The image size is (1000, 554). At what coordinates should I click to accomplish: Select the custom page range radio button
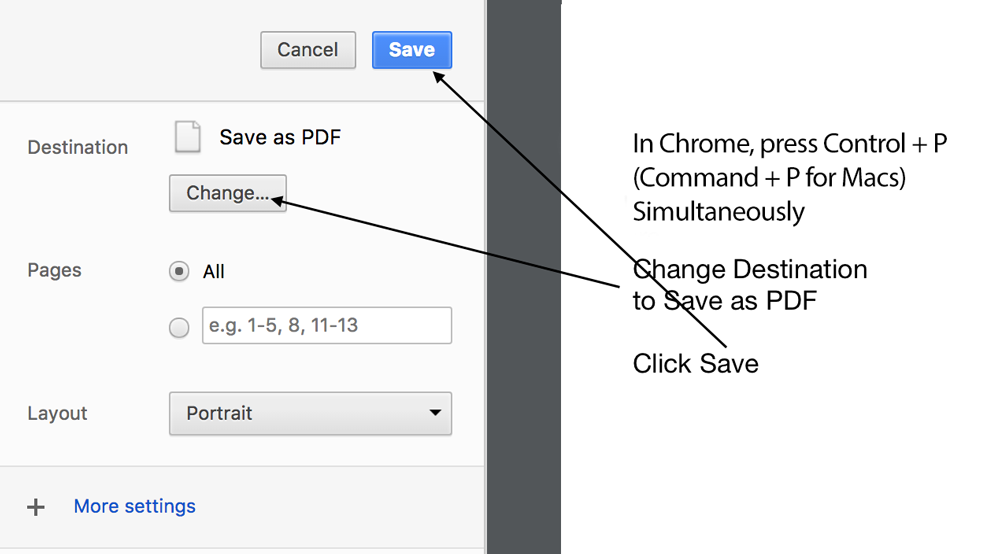click(x=179, y=328)
